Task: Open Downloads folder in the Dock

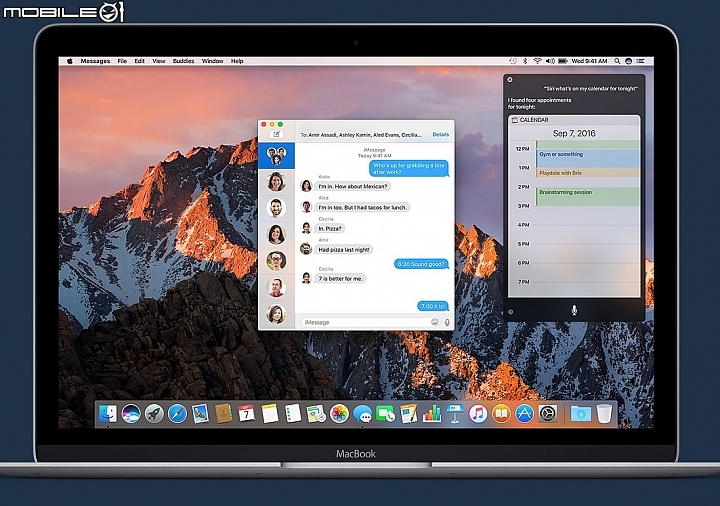Action: tap(581, 414)
